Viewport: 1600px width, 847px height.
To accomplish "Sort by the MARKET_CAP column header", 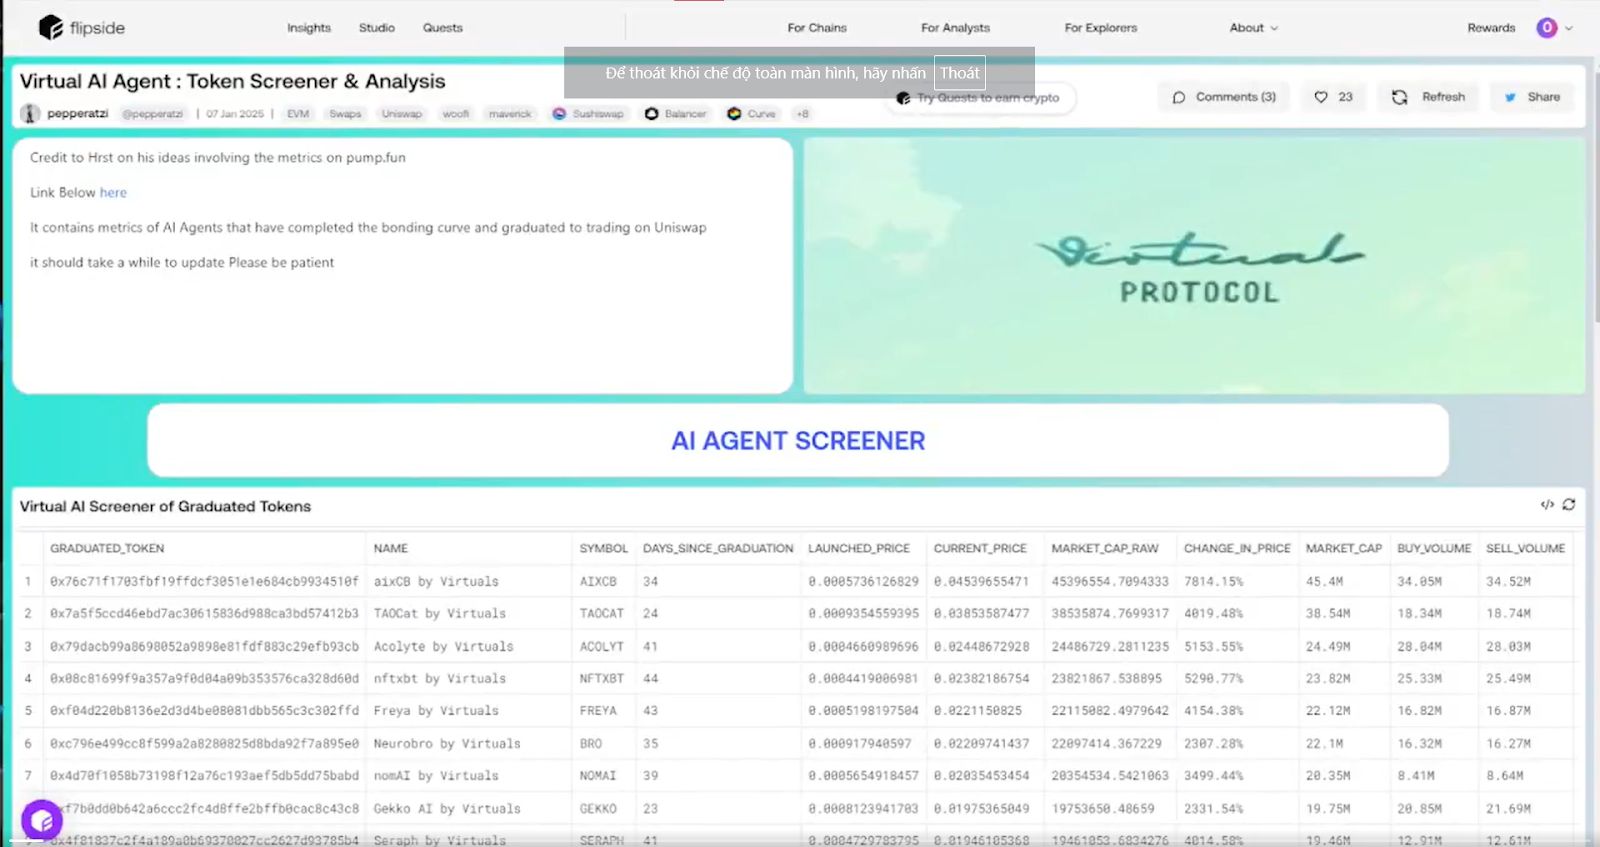I will click(1343, 548).
